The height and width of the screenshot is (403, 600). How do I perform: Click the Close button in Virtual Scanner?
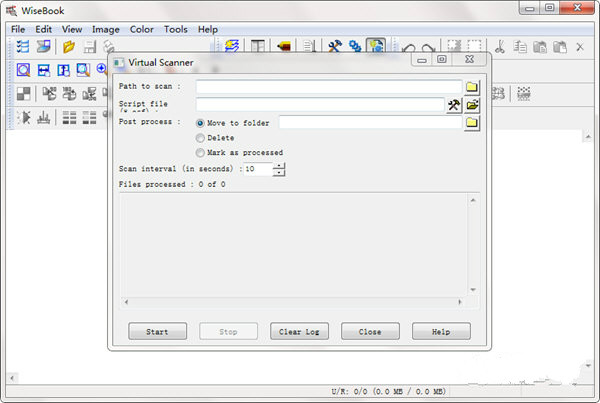pyautogui.click(x=370, y=331)
